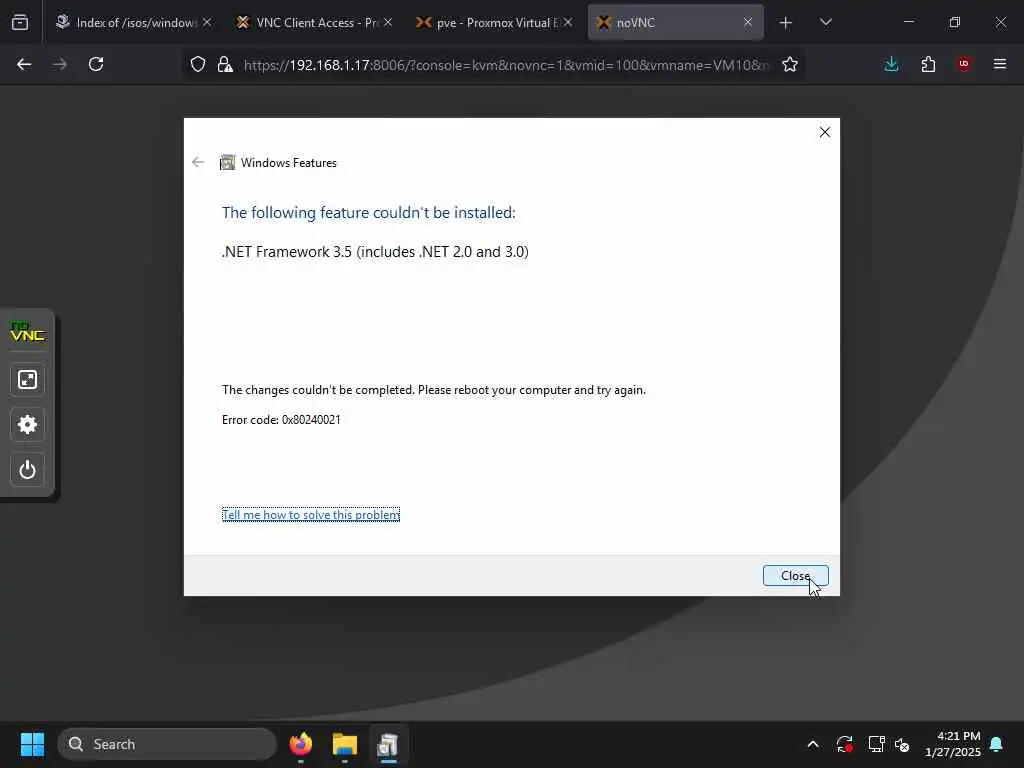Screen dimensions: 1024x768
Task: Click the browser forward arrow
Action: [x=60, y=64]
